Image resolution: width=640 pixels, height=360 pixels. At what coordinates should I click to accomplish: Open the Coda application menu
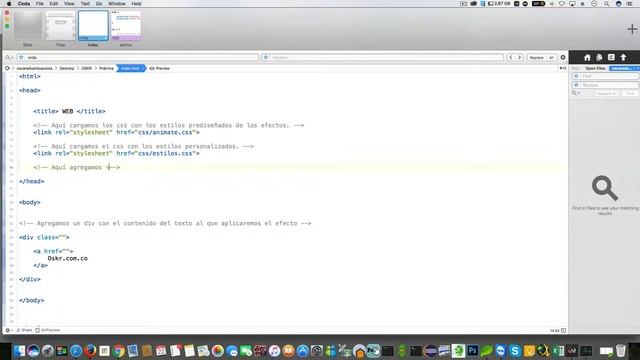[24, 4]
